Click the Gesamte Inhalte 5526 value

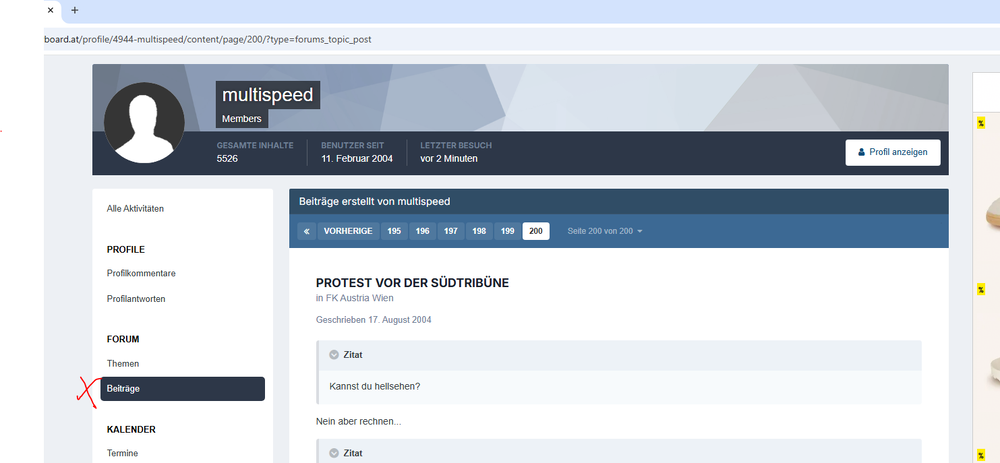(227, 159)
